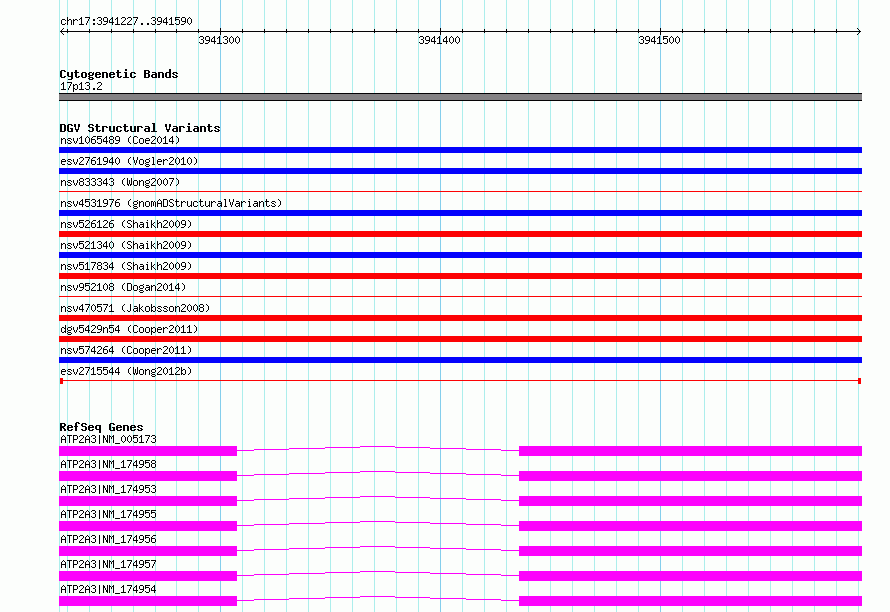Select transcript label ATP2A3|NM_174956

coord(108,539)
